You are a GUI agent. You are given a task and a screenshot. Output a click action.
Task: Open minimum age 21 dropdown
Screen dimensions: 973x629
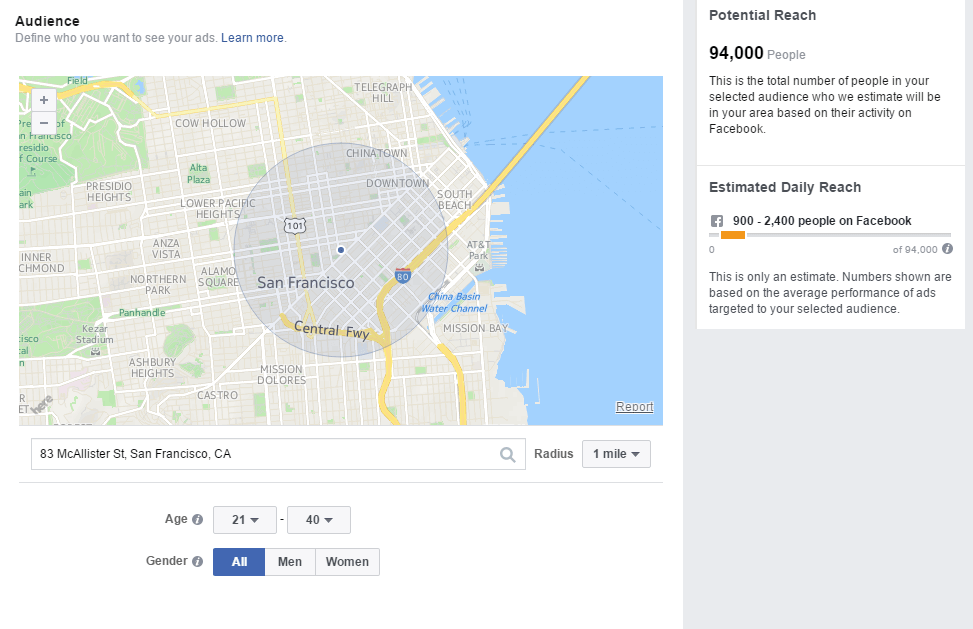point(245,520)
